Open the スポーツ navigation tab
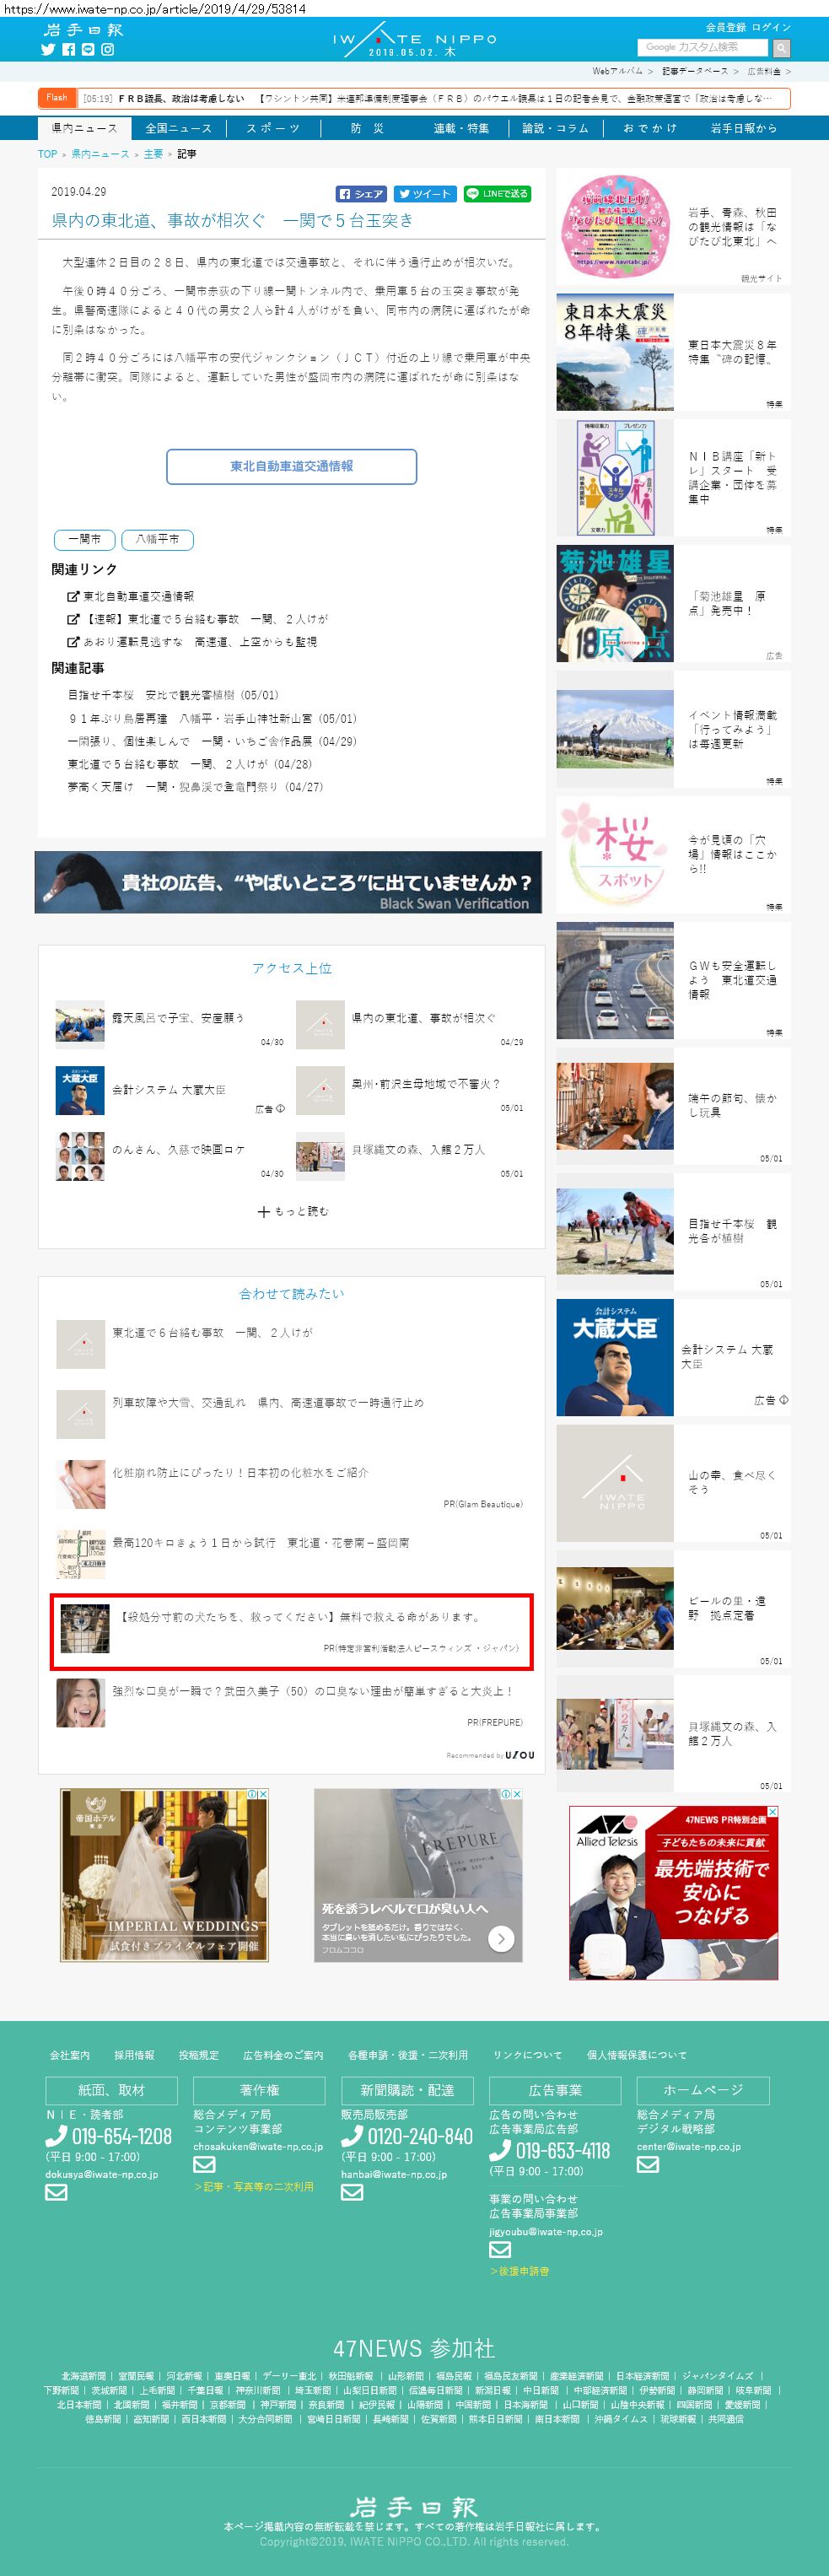Screen dimensions: 829x2576 click(x=273, y=128)
